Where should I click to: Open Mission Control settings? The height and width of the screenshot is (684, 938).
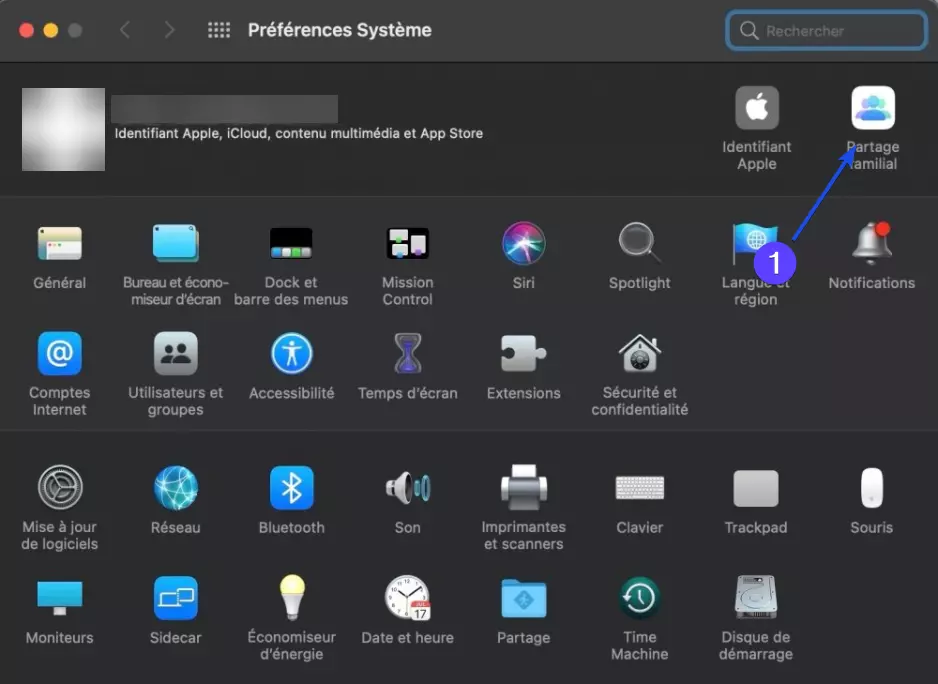(407, 243)
